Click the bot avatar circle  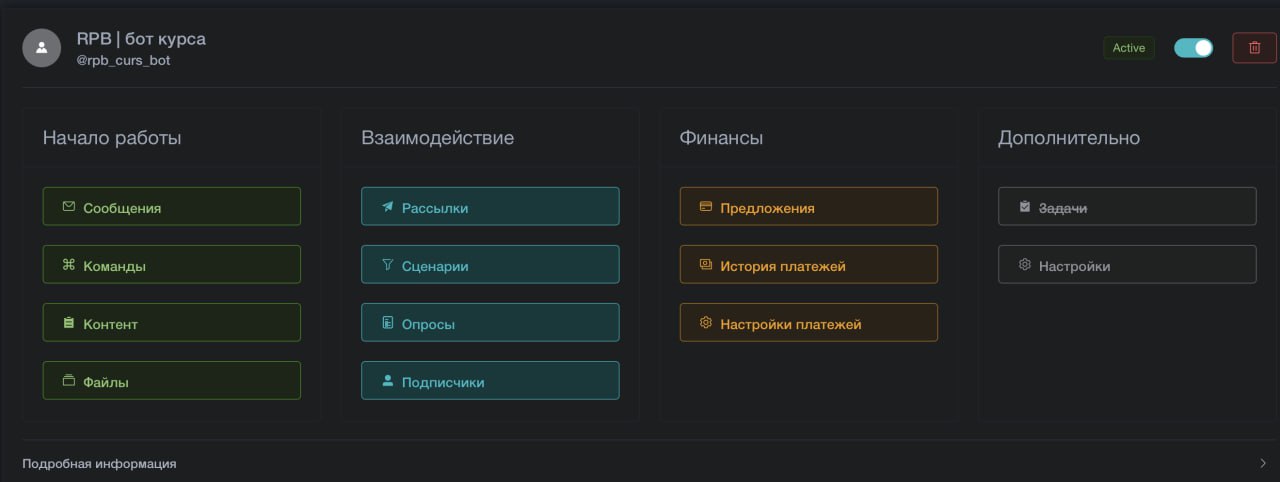[x=42, y=48]
